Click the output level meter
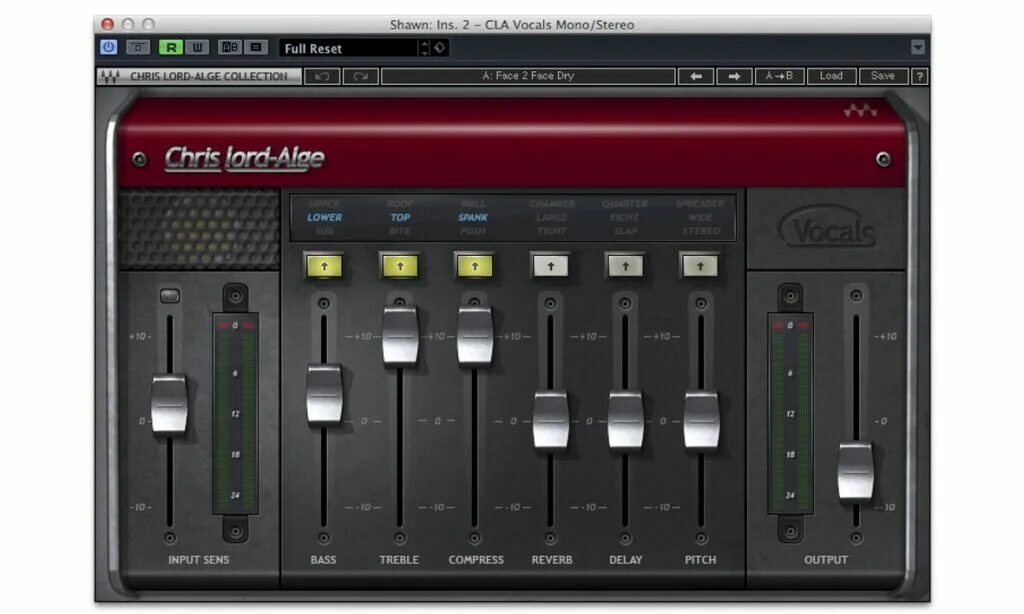 pyautogui.click(x=790, y=413)
